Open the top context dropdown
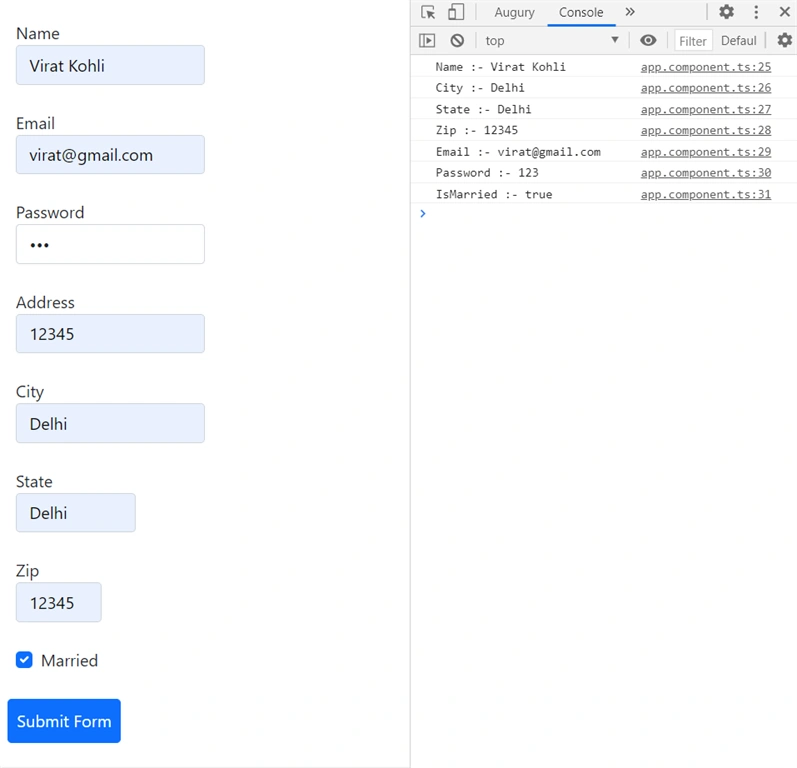 (x=552, y=41)
